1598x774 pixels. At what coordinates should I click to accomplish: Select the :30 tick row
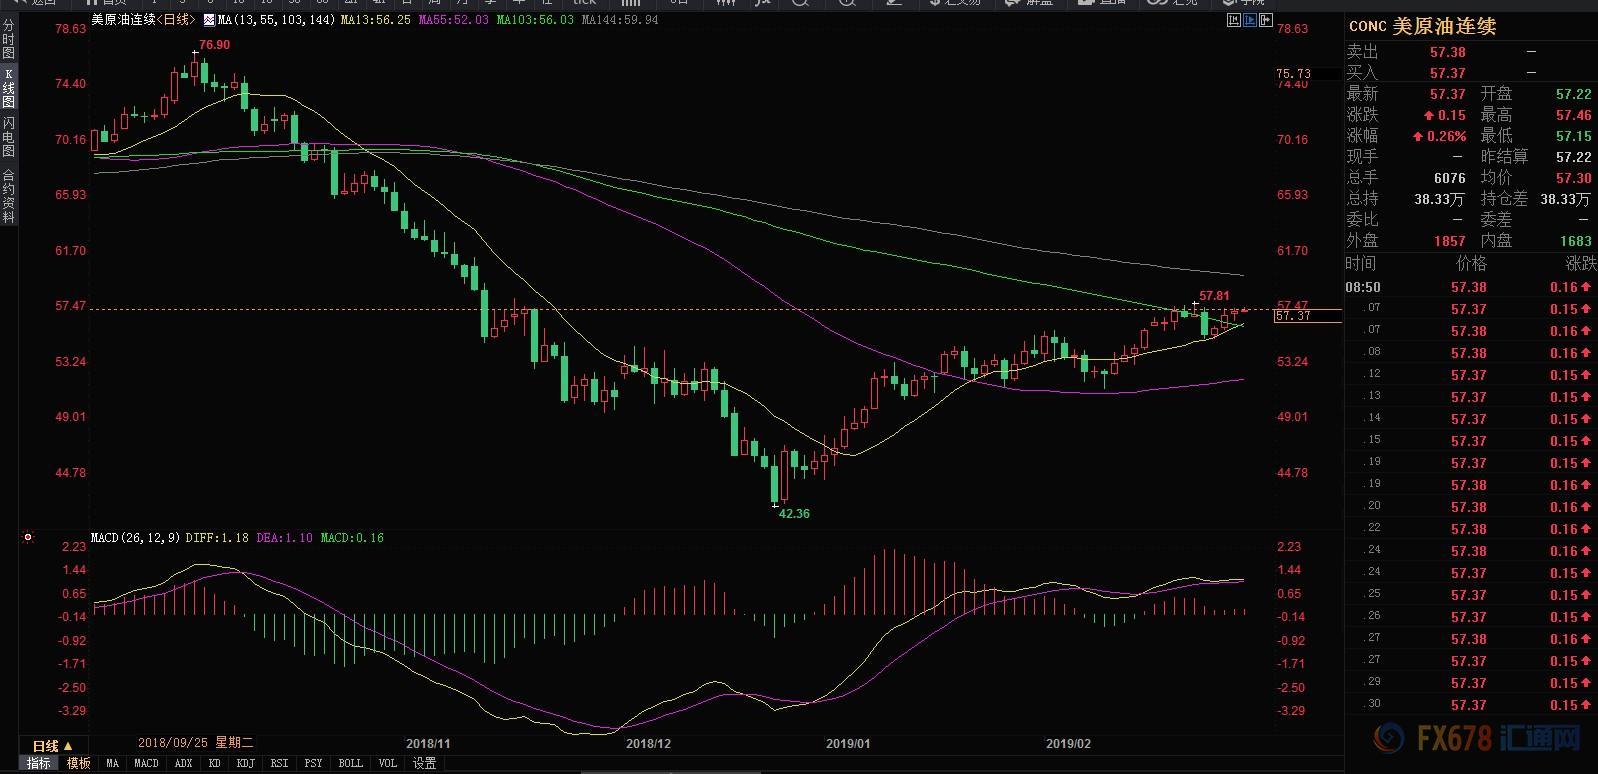coord(1471,705)
